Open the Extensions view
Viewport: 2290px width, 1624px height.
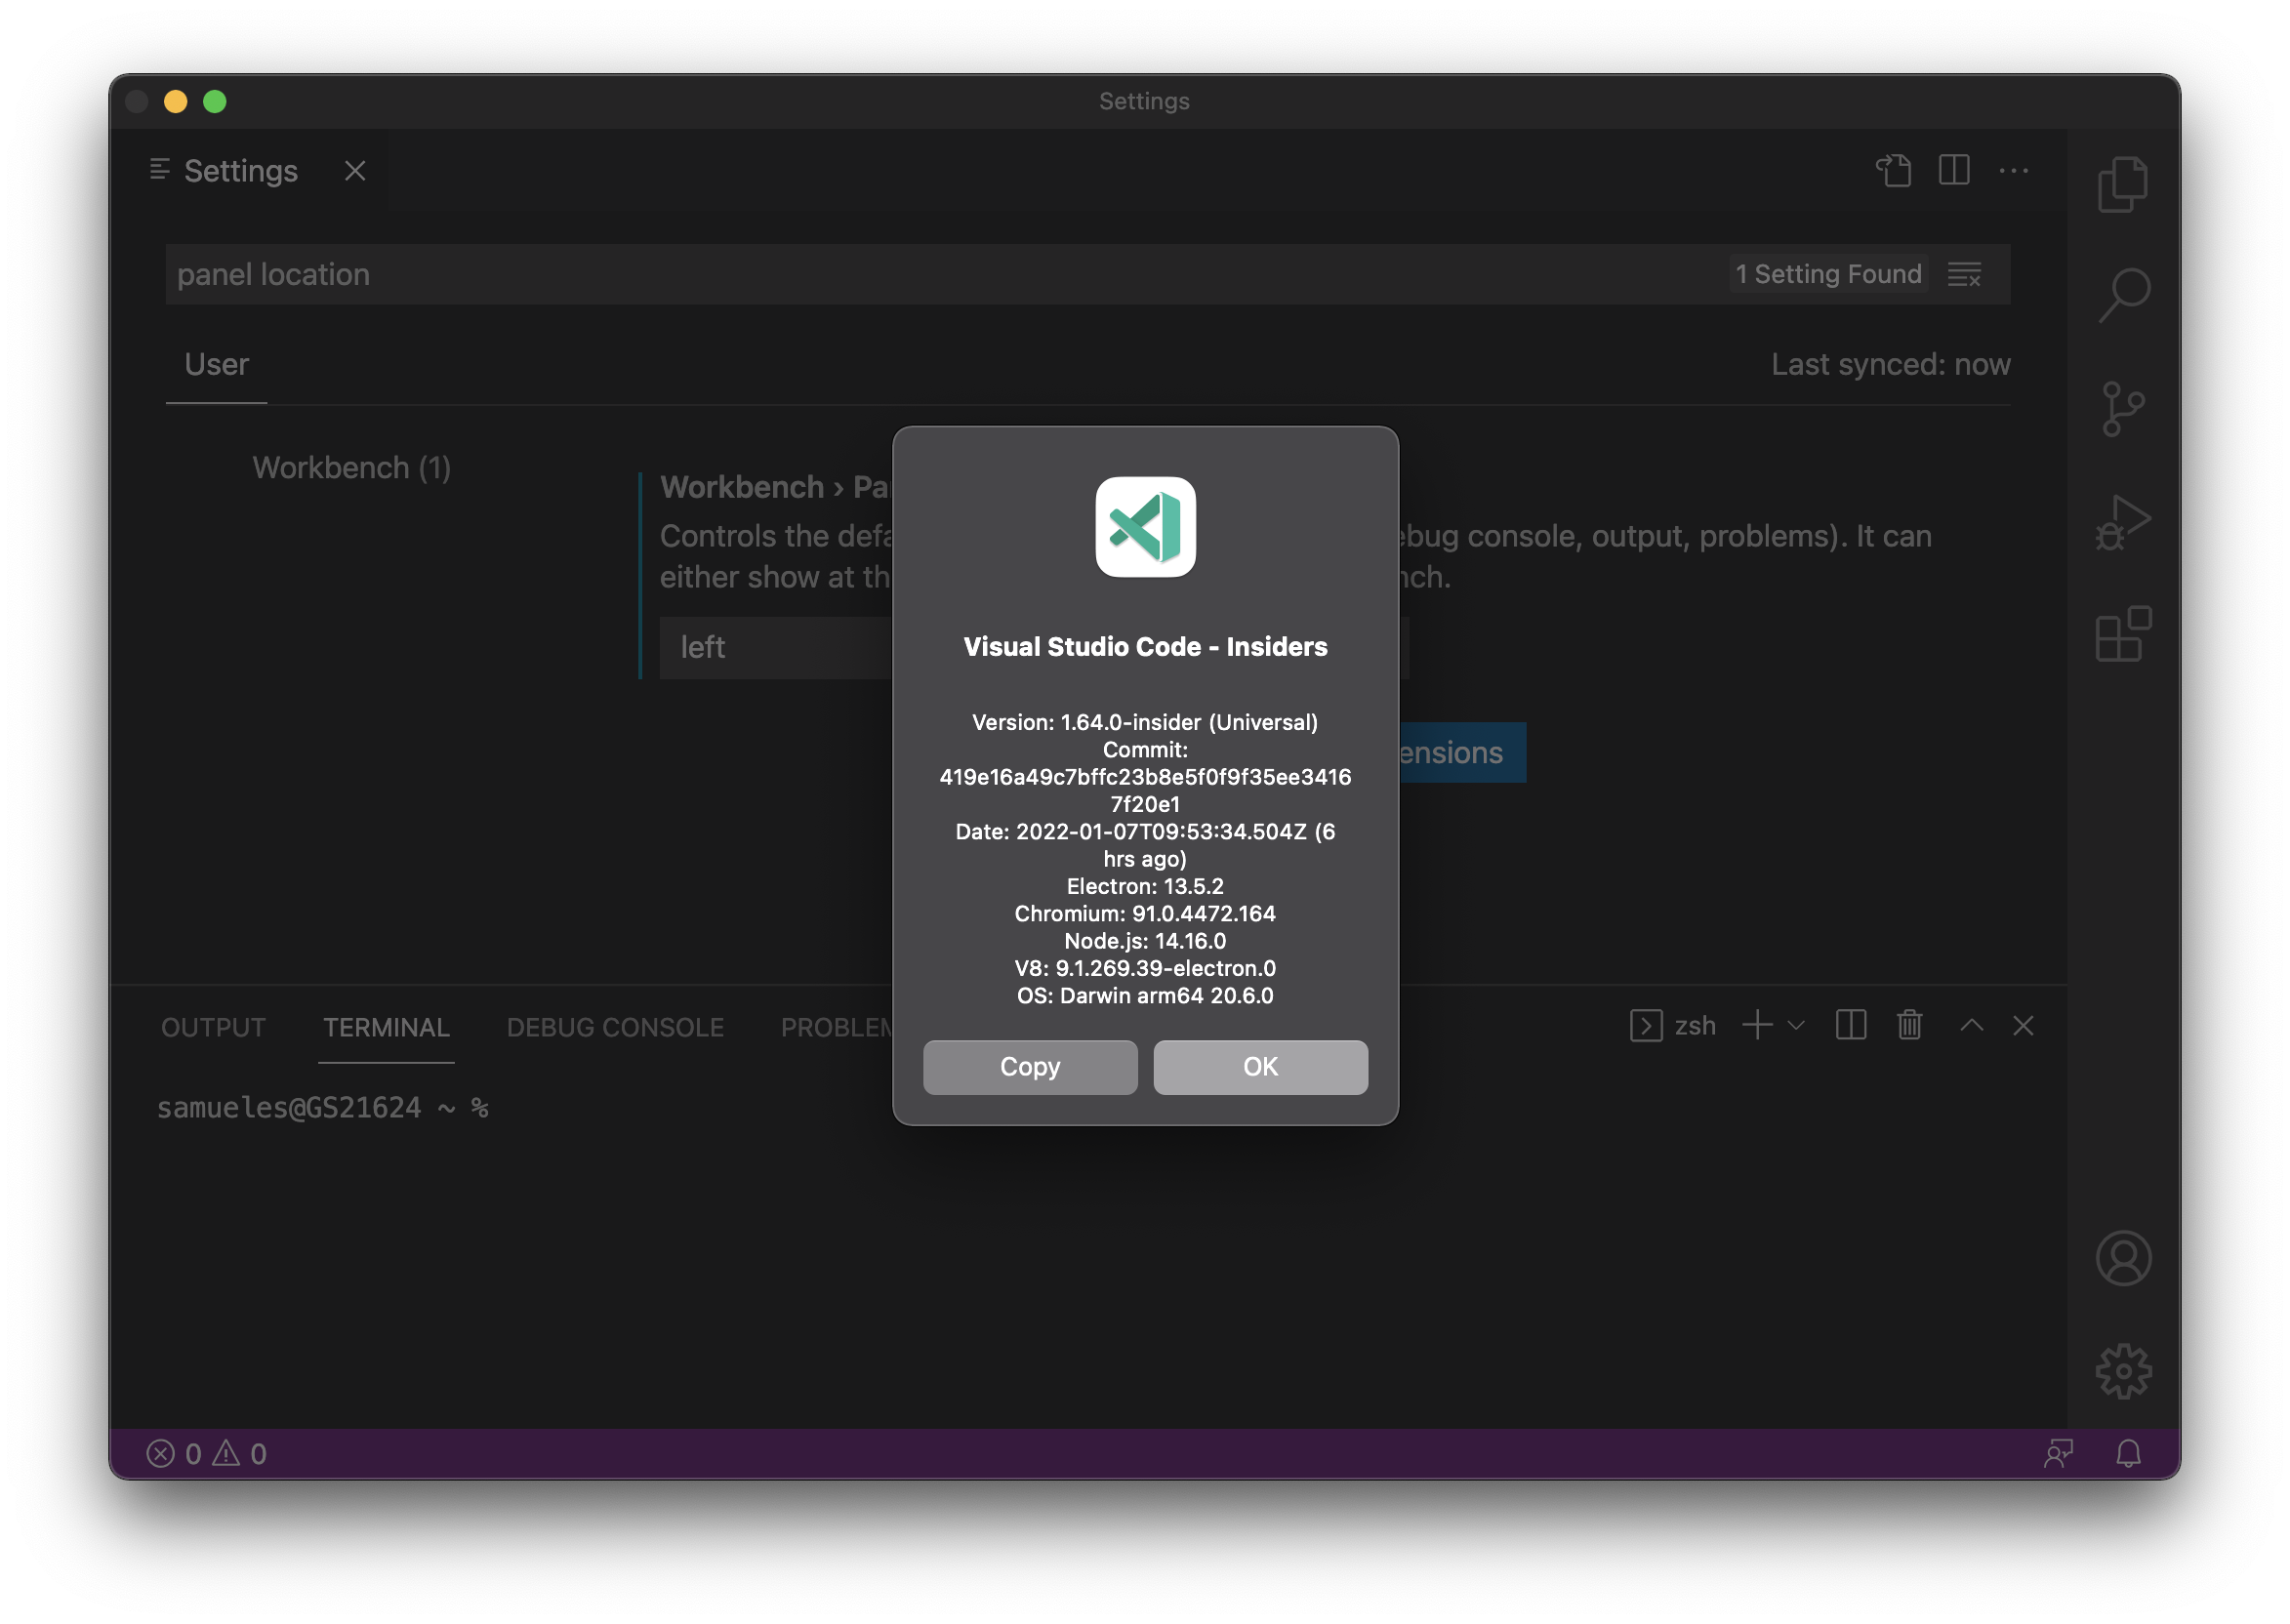tap(2124, 633)
